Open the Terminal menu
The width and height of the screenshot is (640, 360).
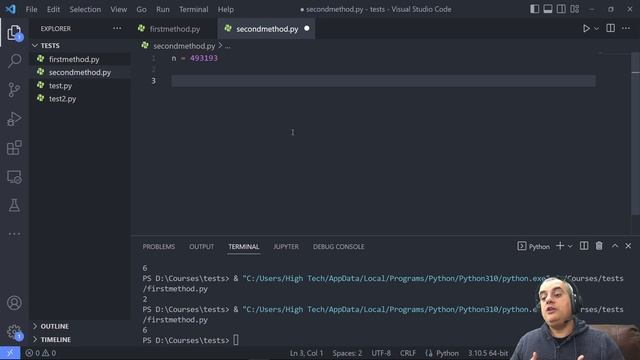click(193, 9)
